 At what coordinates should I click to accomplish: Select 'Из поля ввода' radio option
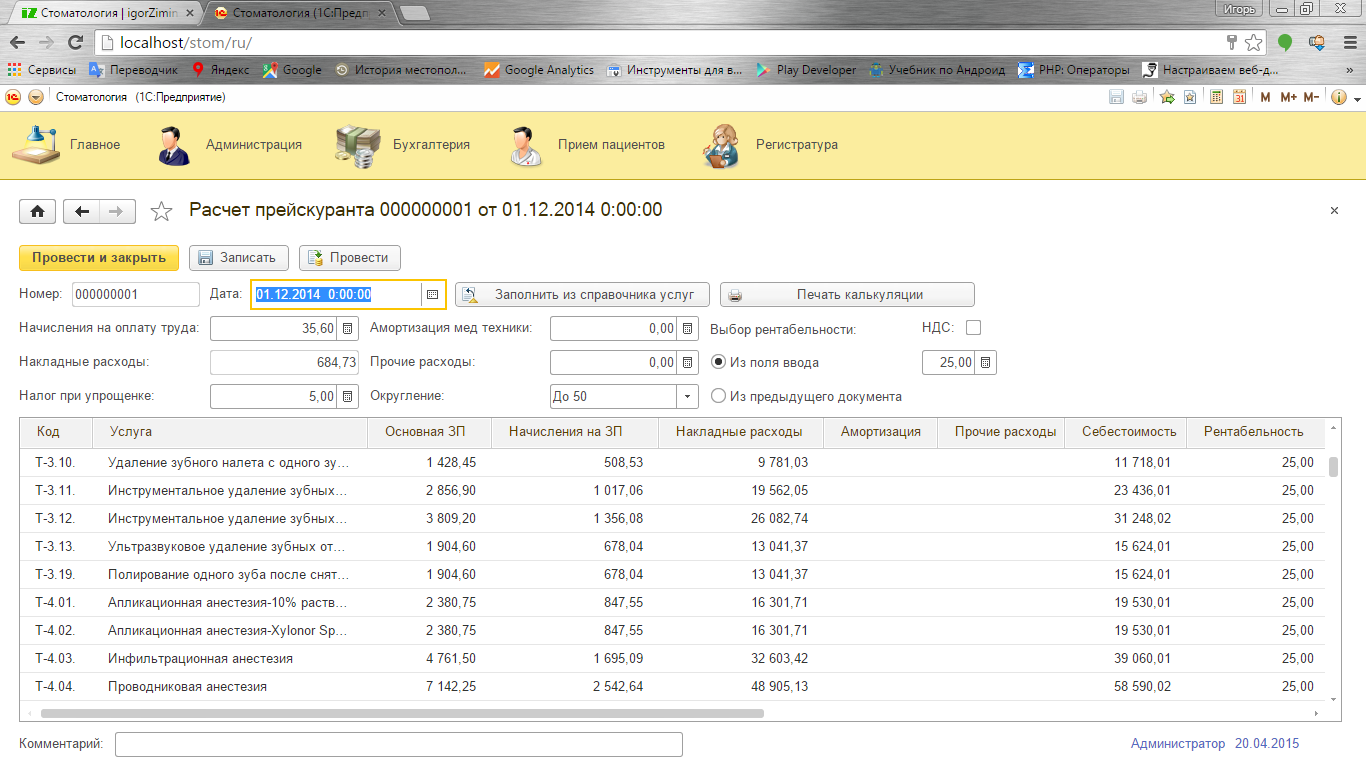[x=718, y=363]
